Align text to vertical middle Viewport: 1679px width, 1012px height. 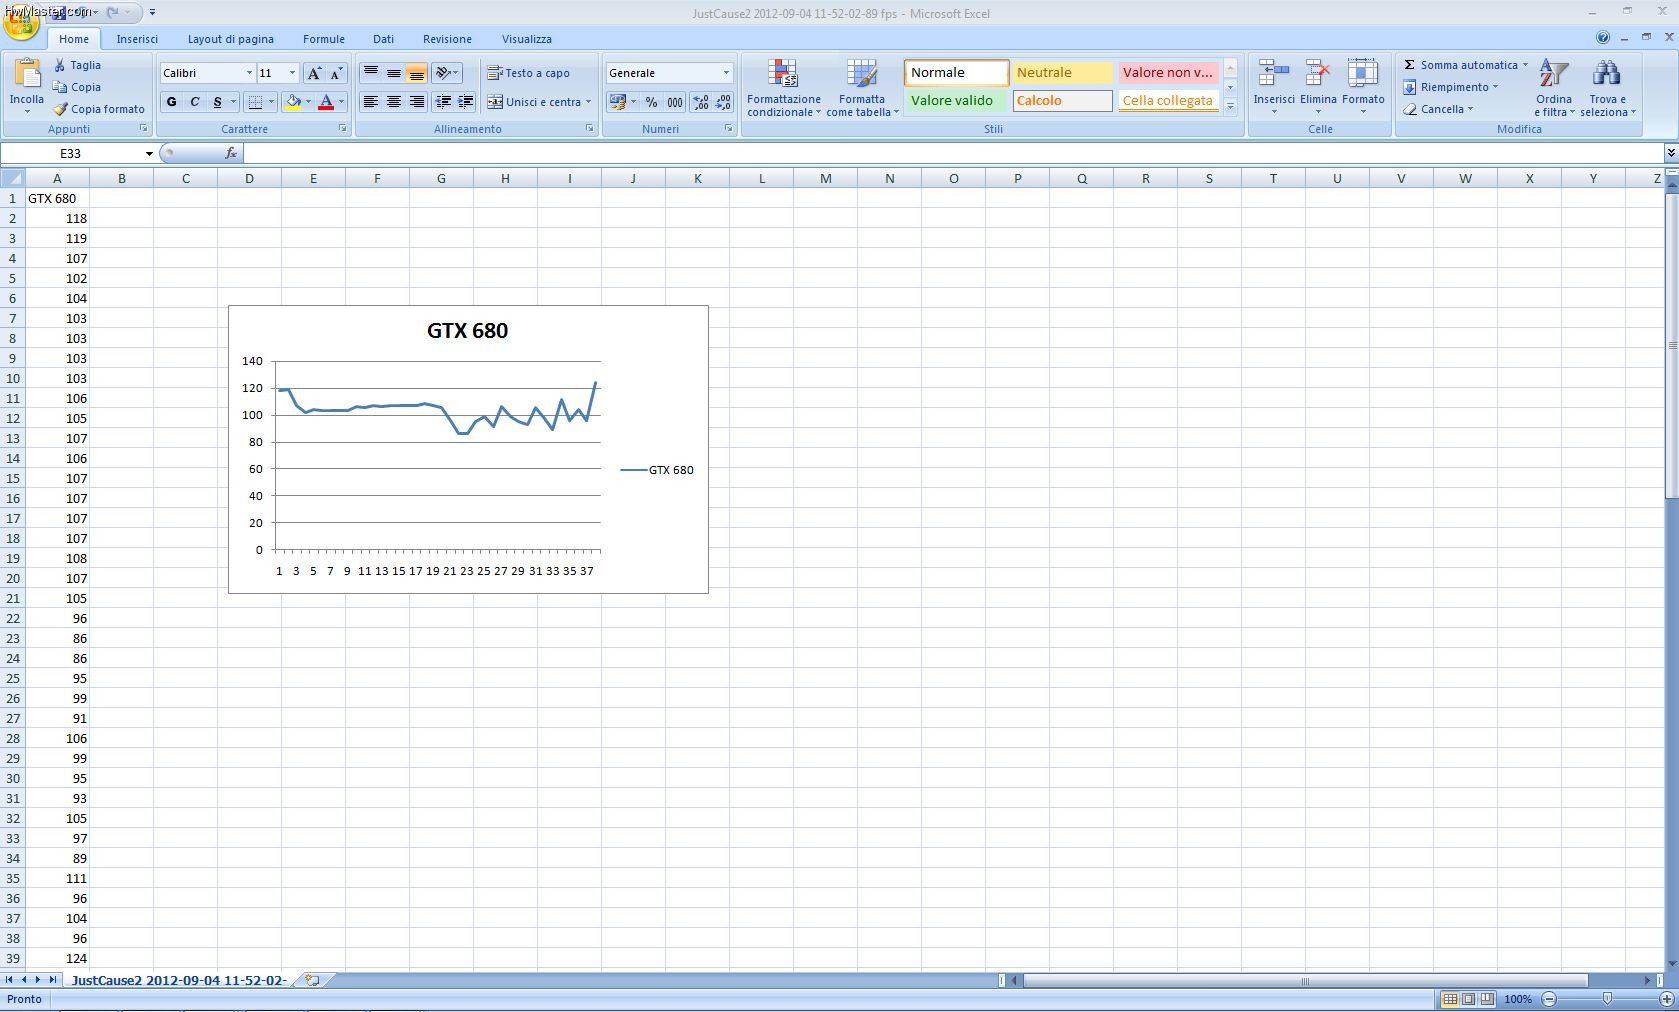click(x=394, y=73)
